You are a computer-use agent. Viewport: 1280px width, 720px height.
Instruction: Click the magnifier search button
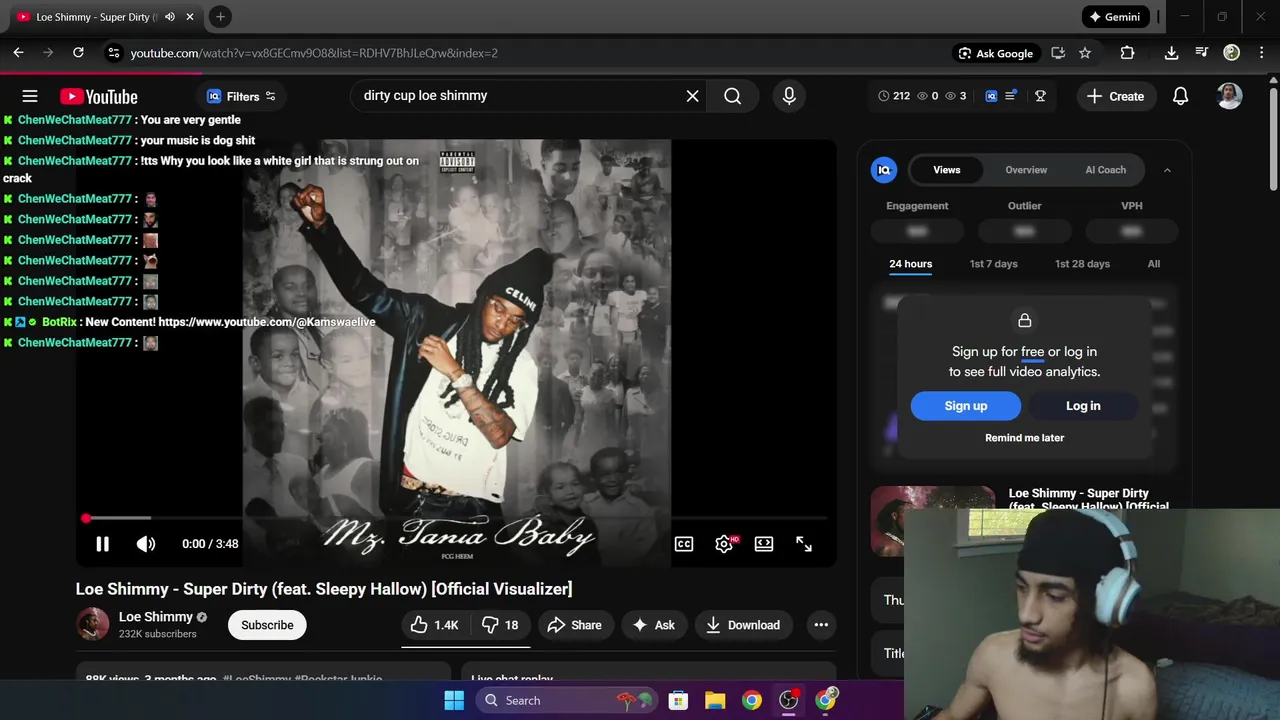point(733,96)
